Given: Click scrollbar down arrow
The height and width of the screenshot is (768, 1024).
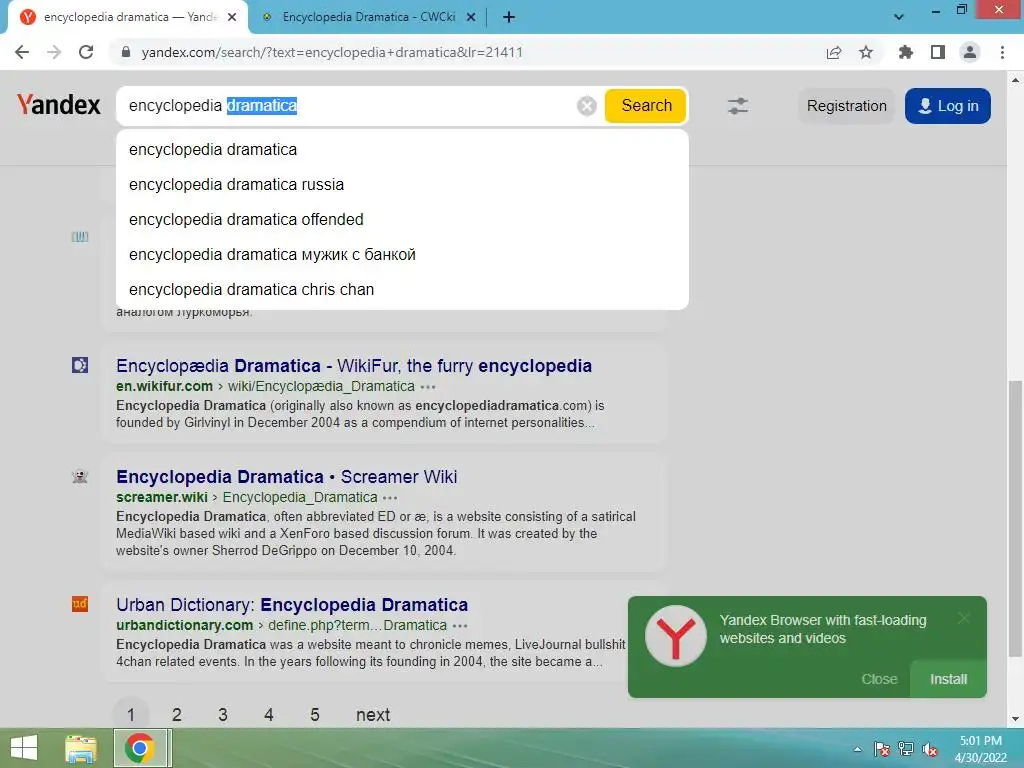Looking at the screenshot, I should coord(1015,719).
